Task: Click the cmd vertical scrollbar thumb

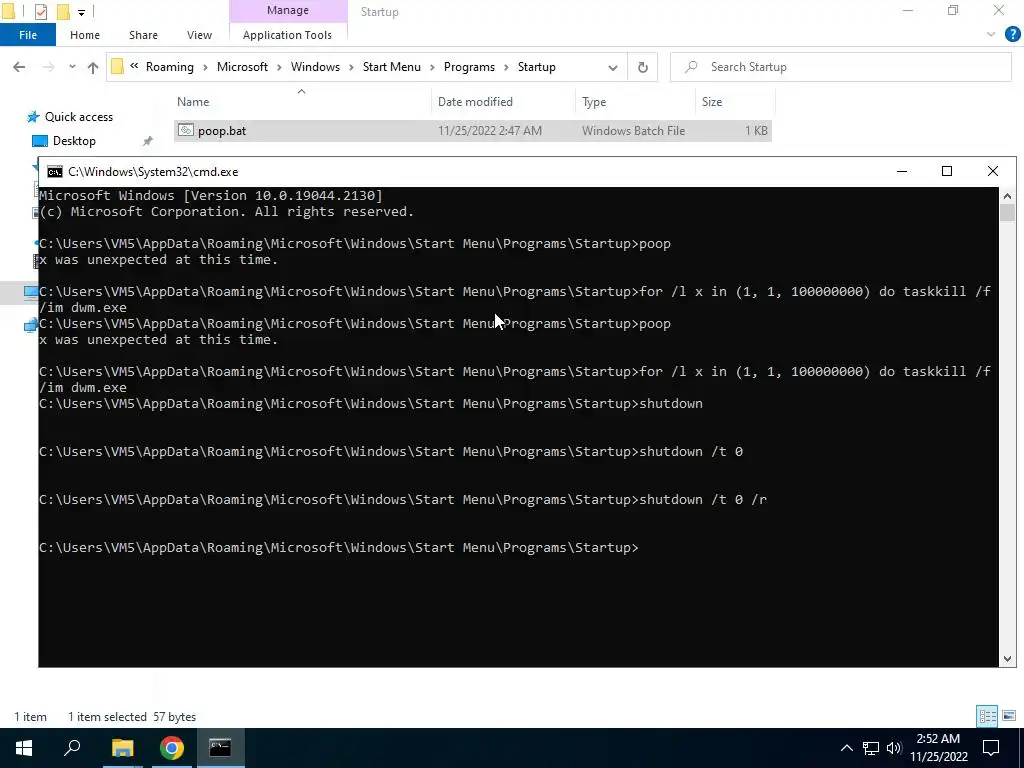Action: coord(1007,212)
